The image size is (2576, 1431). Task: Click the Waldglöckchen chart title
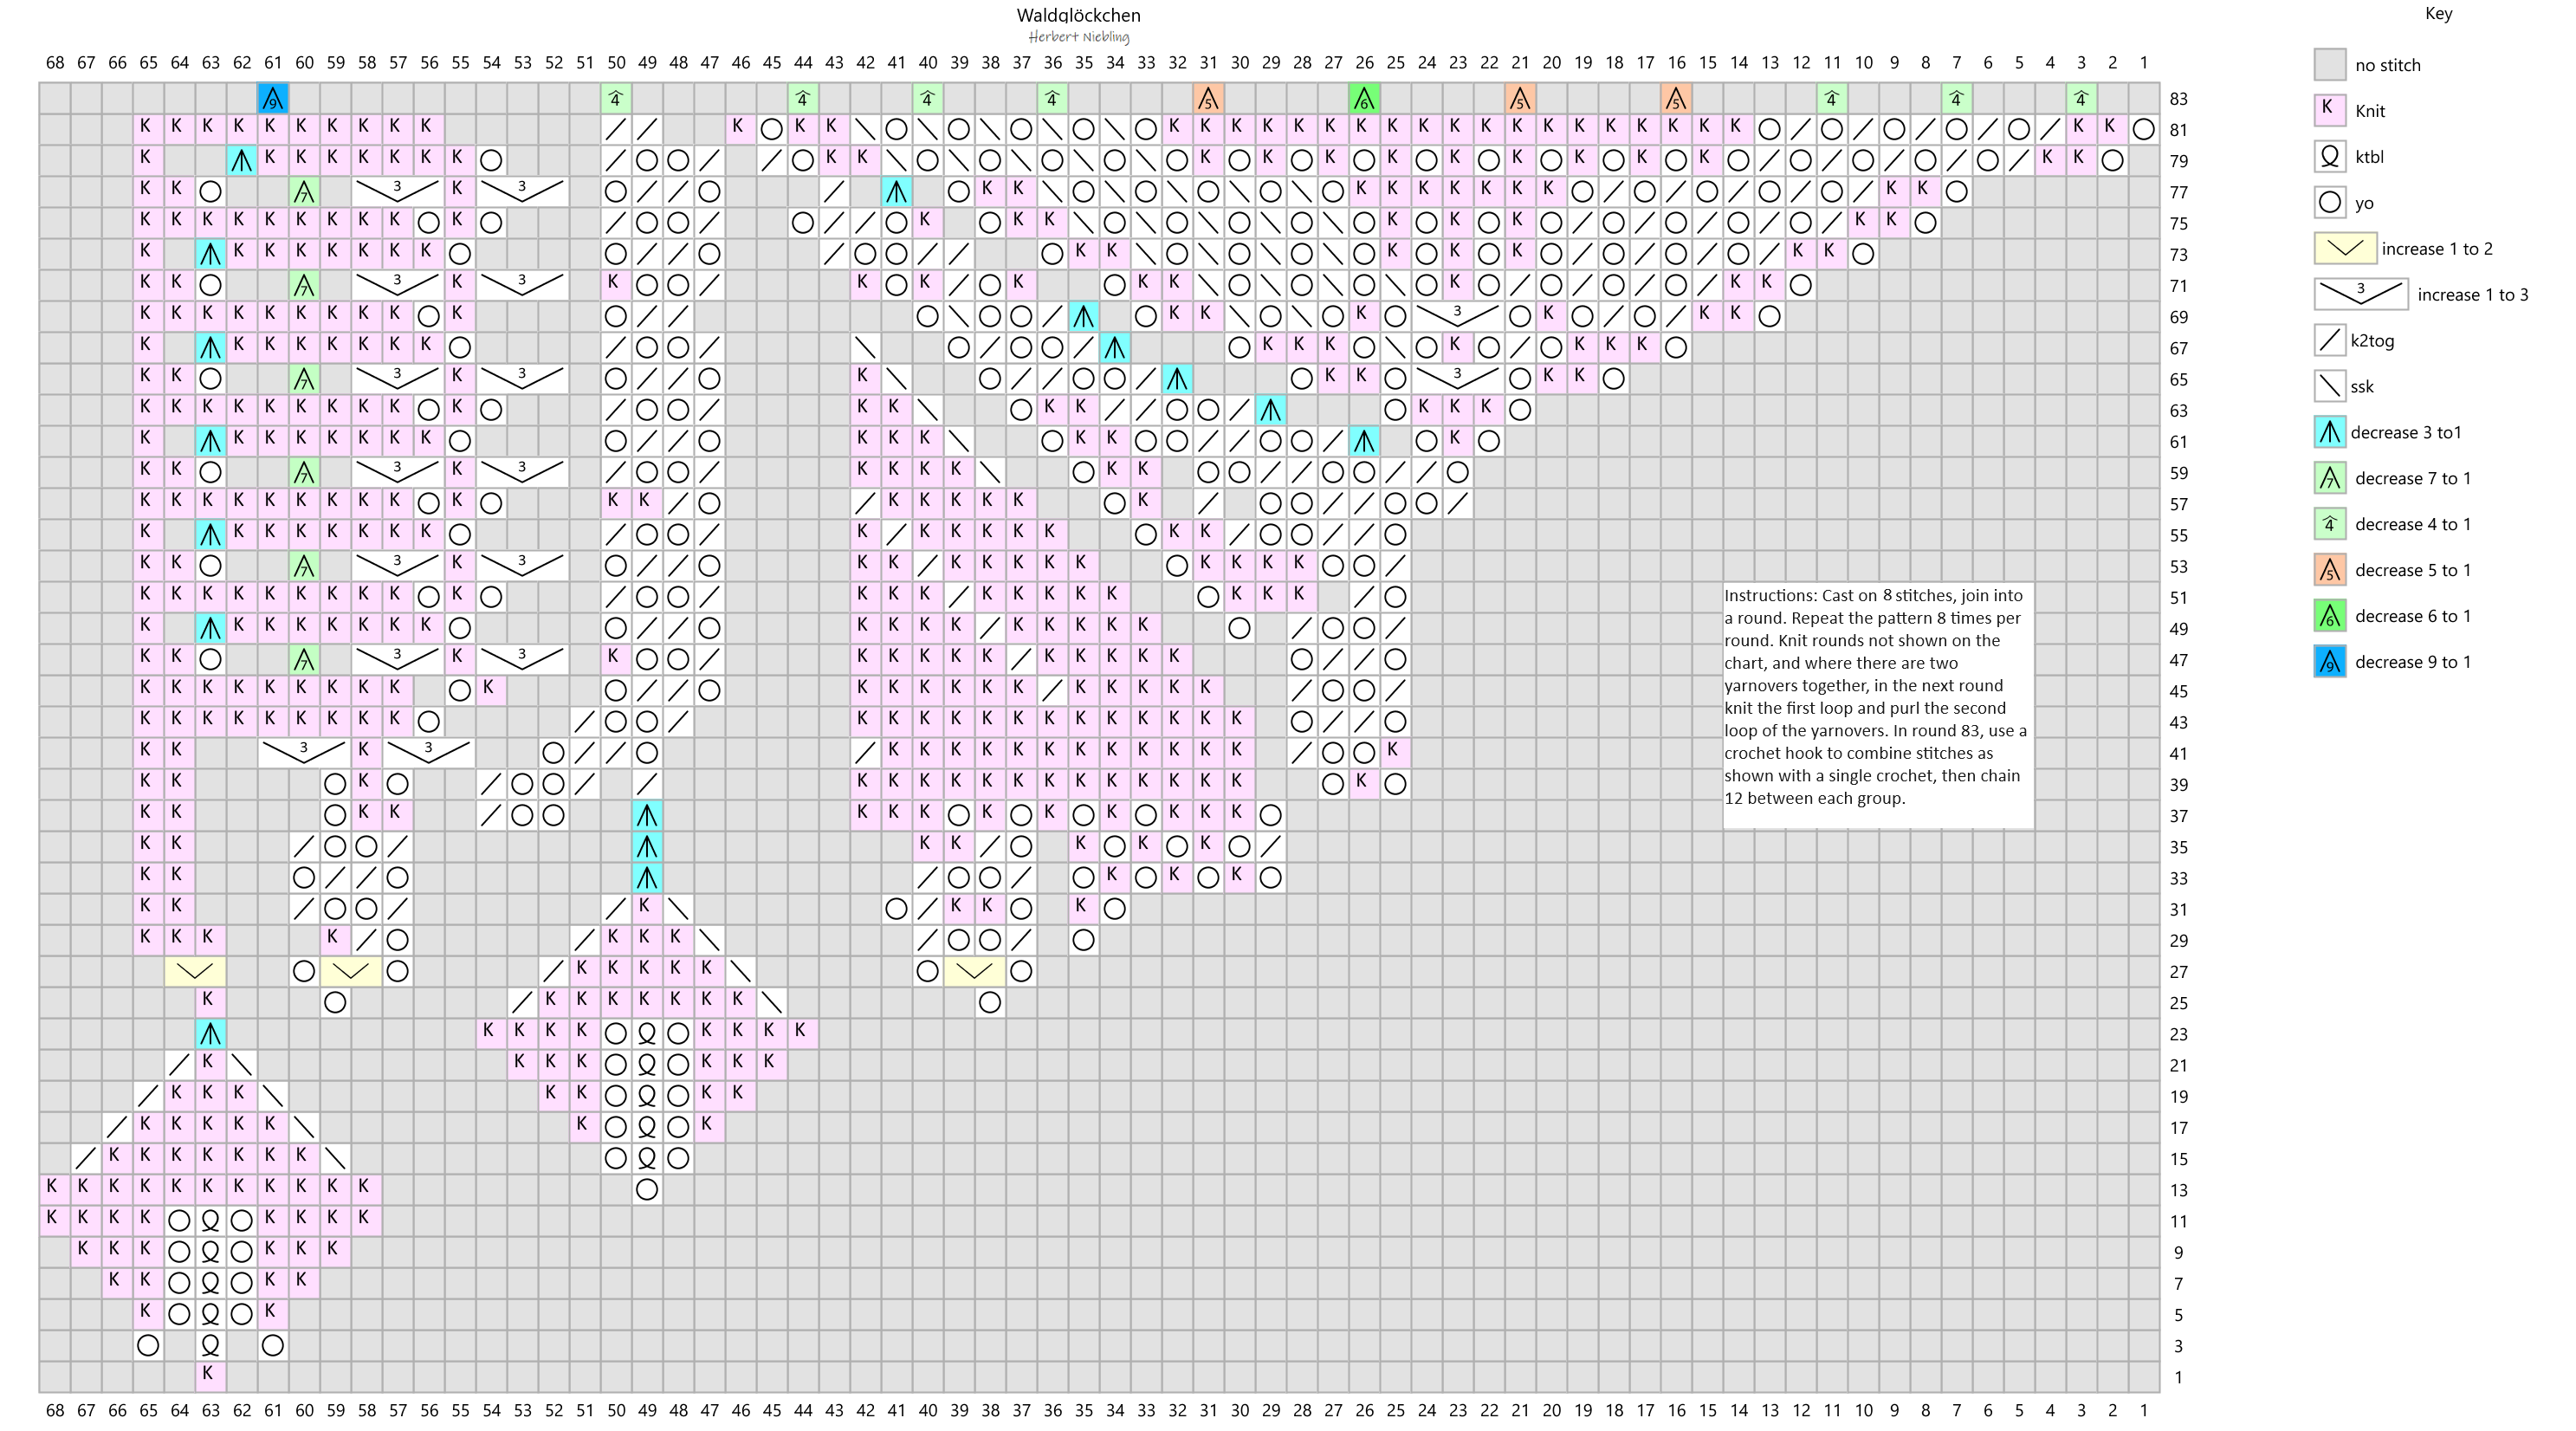1078,15
